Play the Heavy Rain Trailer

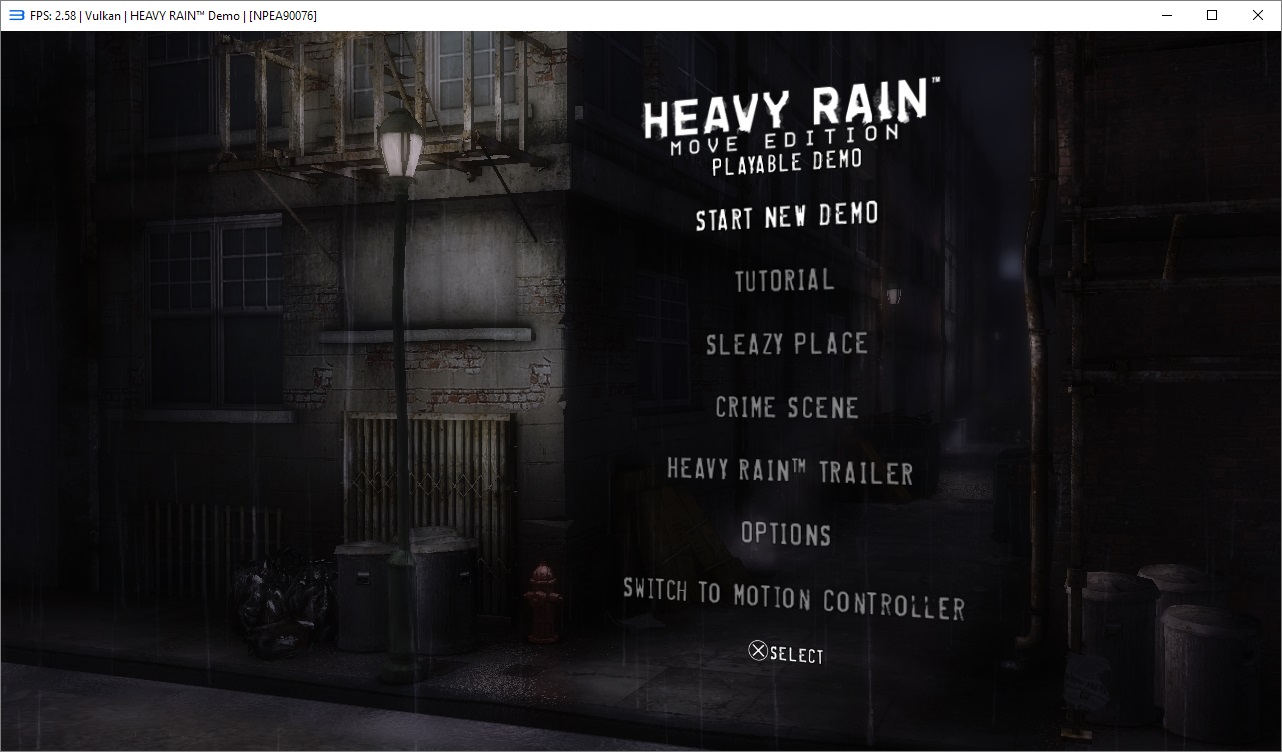pos(790,471)
